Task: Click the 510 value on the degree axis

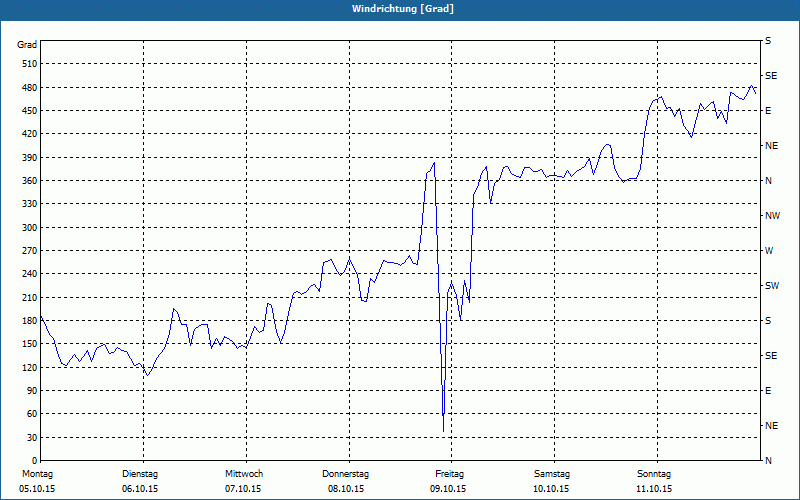Action: point(30,64)
